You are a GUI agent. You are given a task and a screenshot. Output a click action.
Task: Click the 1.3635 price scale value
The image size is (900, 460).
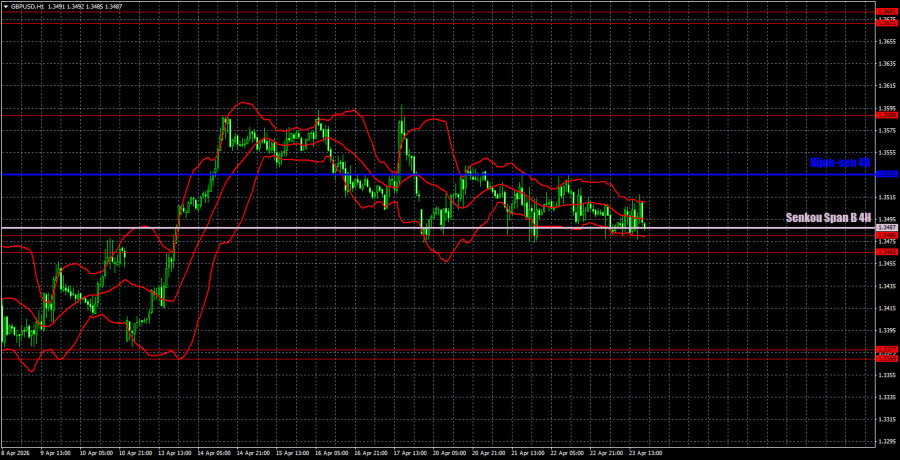point(887,64)
